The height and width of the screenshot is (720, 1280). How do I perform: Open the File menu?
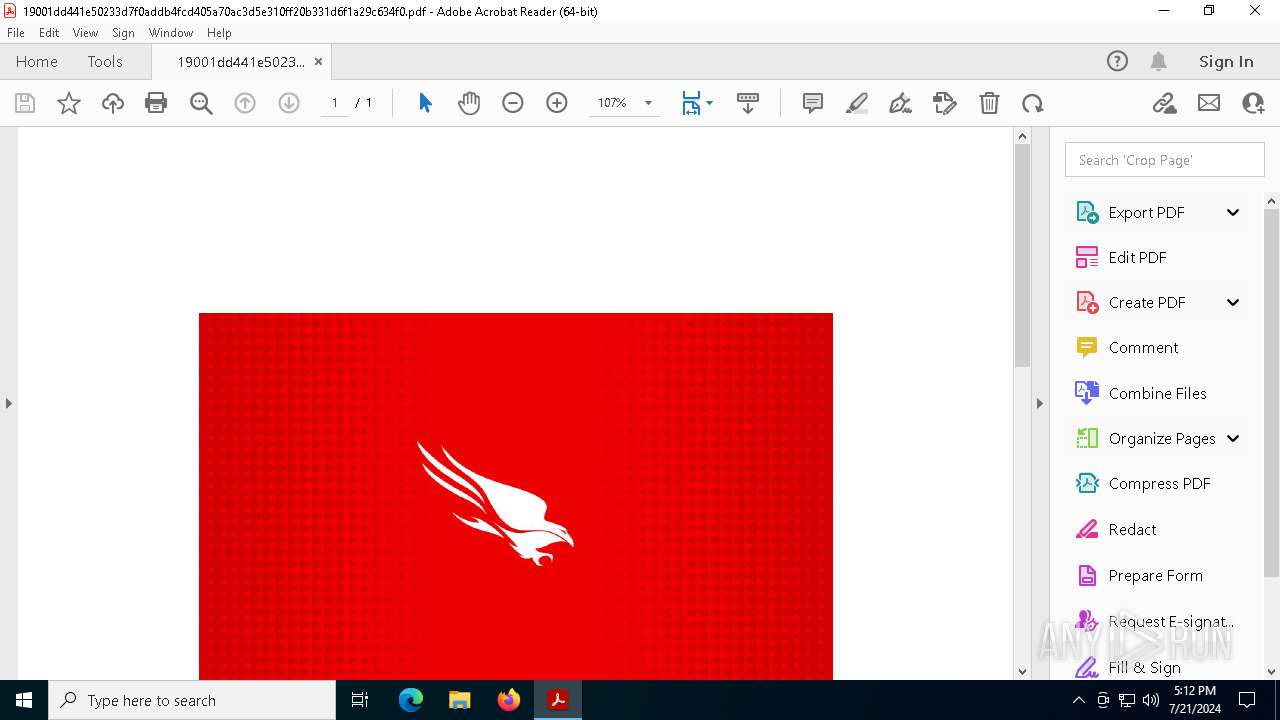[16, 33]
